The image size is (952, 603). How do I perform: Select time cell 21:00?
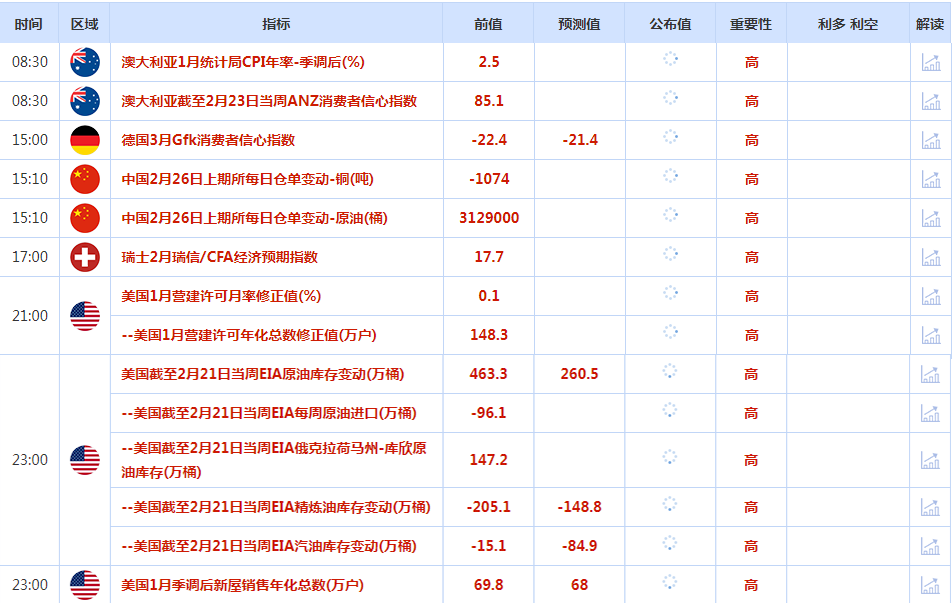coord(30,316)
